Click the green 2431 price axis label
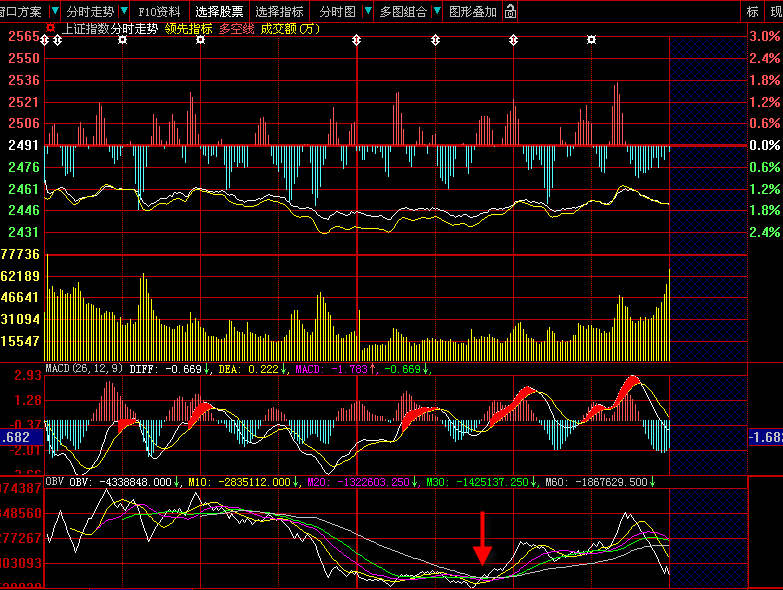783x590 pixels. tap(23, 232)
